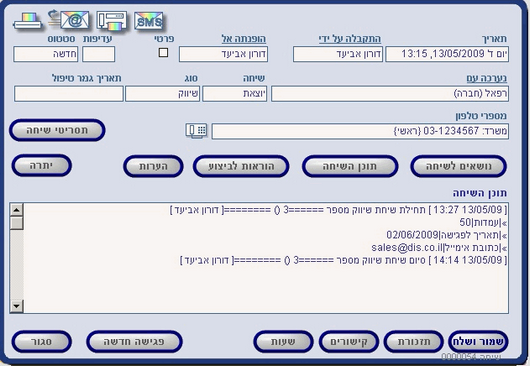Click the התקבלה על ידי name field

tap(338, 54)
